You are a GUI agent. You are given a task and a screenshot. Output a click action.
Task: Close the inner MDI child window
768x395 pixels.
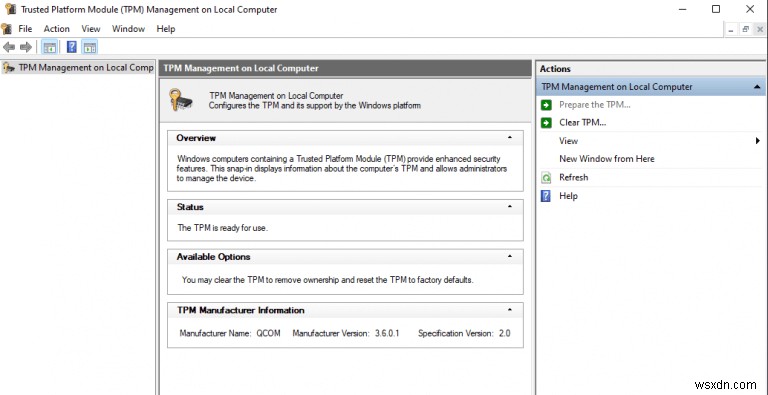(x=760, y=29)
